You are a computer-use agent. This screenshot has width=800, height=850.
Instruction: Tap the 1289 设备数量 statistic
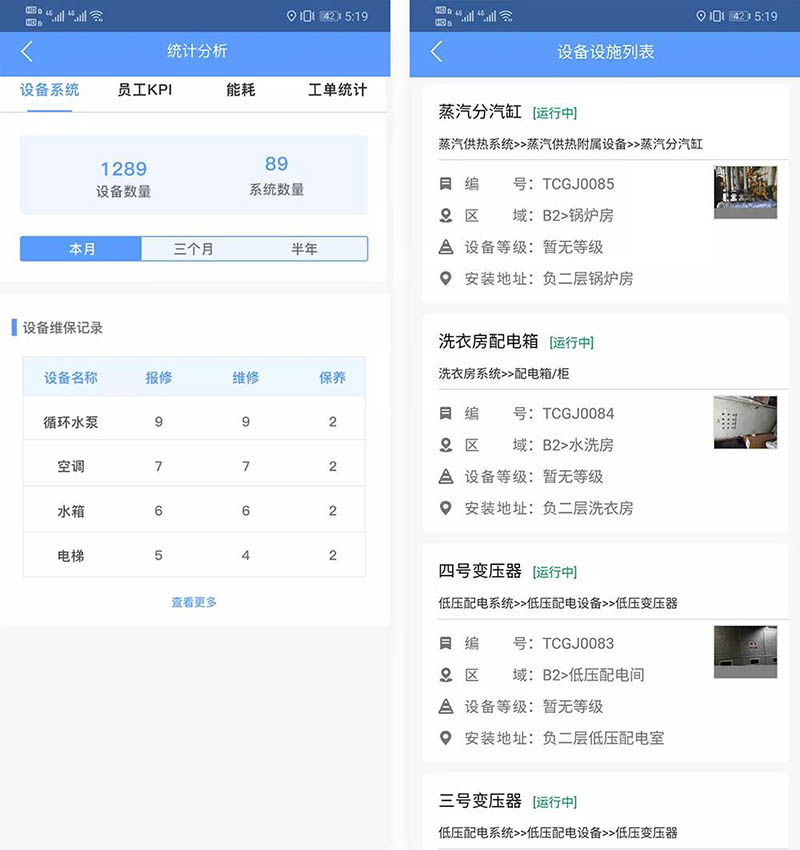124,178
